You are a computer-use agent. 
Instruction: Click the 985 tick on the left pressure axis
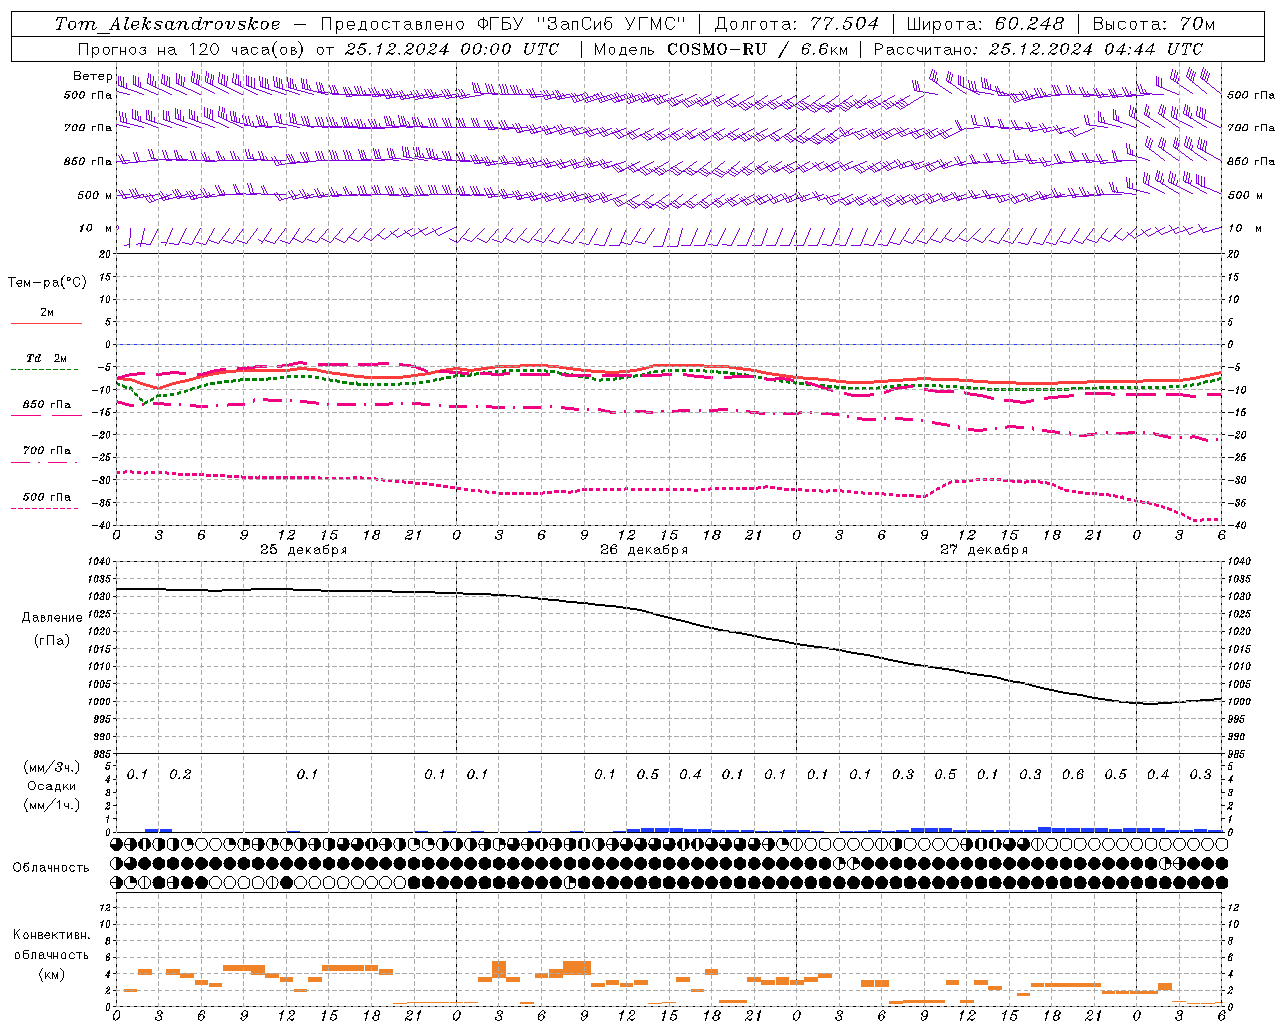click(x=104, y=754)
